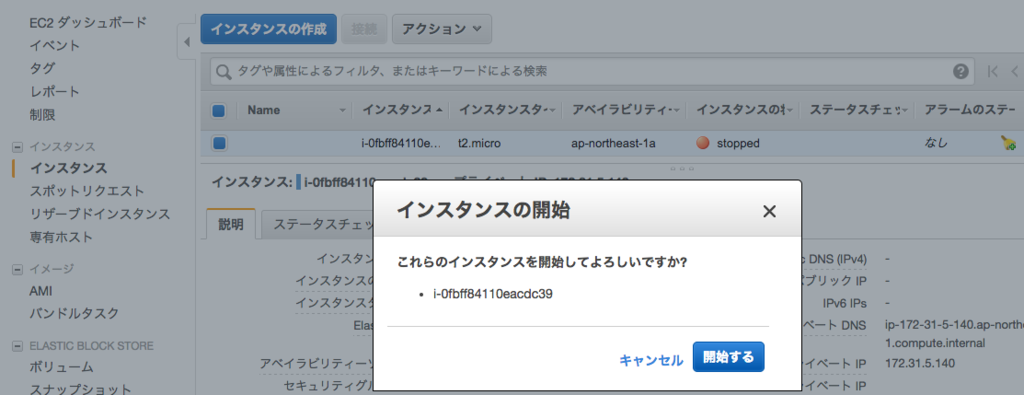Image resolution: width=1024 pixels, height=395 pixels.
Task: Open ボリューム in sidebar
Action: click(x=61, y=368)
